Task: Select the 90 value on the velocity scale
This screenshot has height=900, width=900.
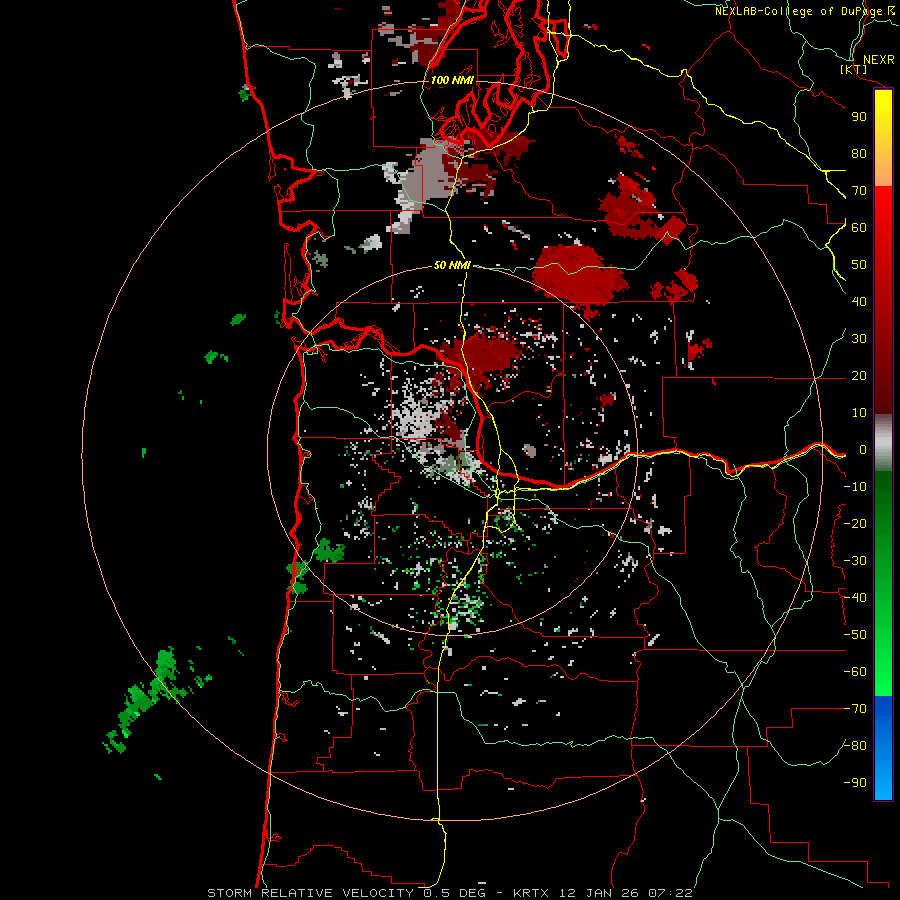Action: [859, 117]
